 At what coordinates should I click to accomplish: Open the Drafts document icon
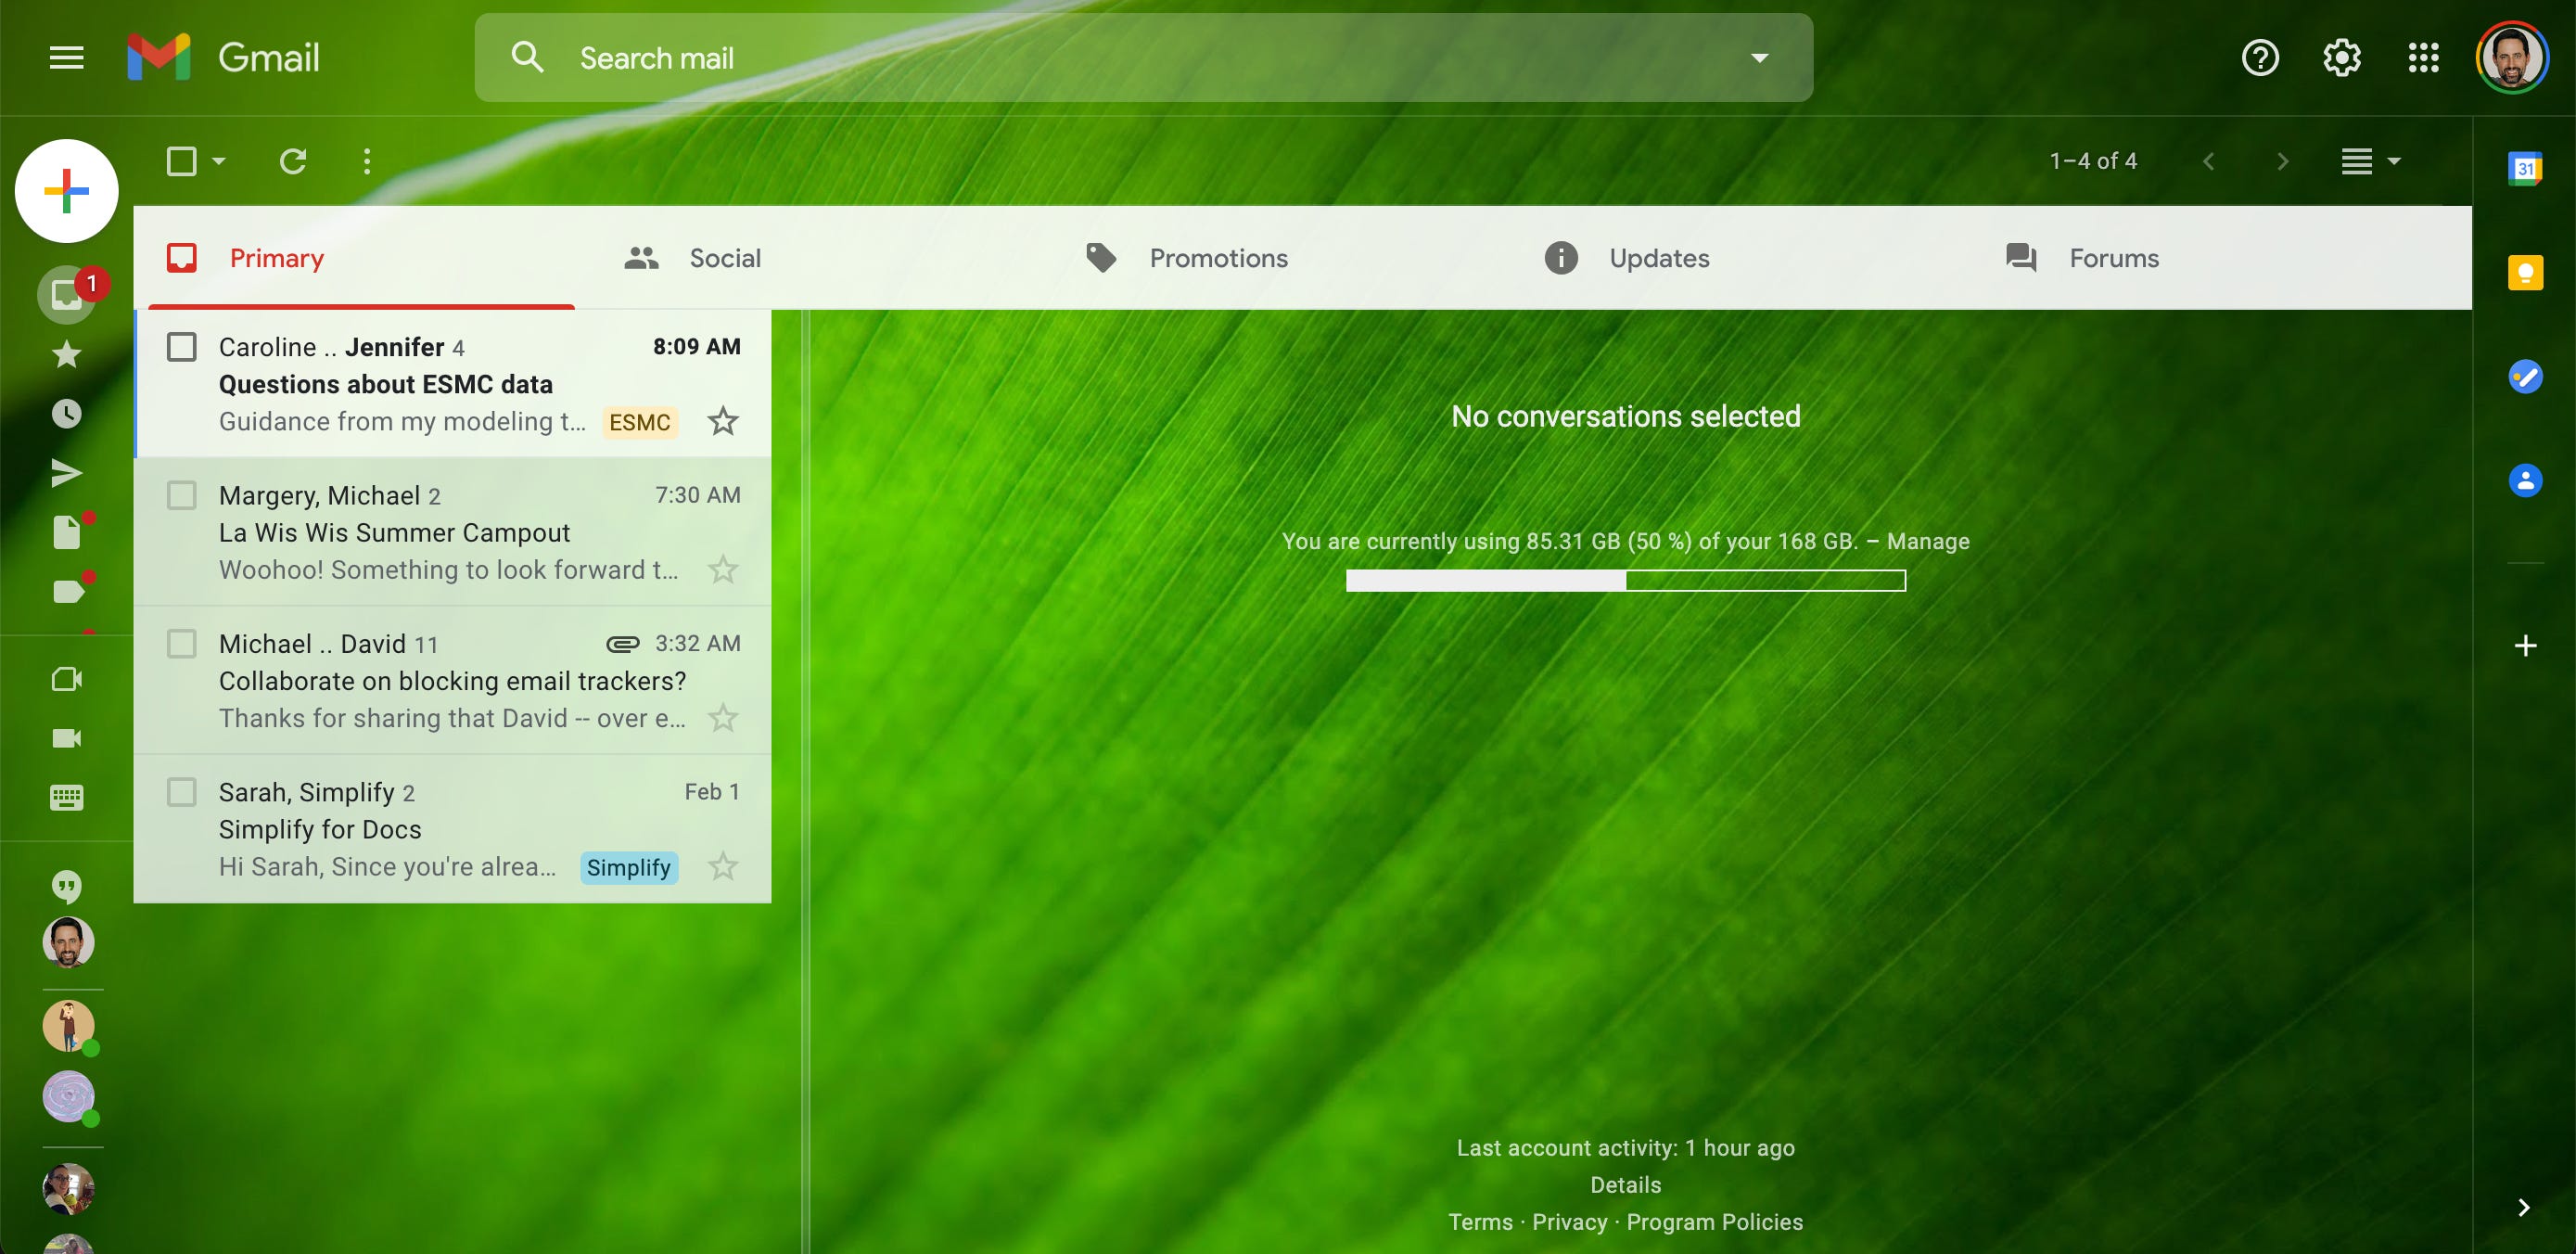click(x=66, y=532)
